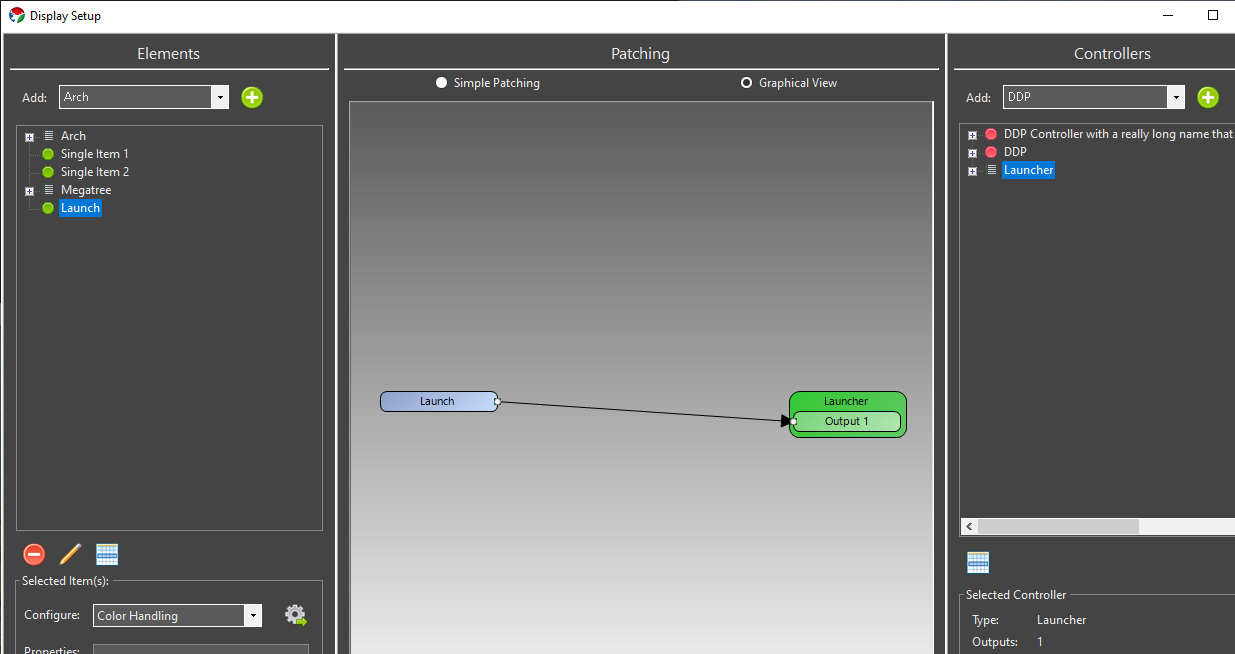
Task: Select Single Item 1 in elements tree
Action: [95, 154]
